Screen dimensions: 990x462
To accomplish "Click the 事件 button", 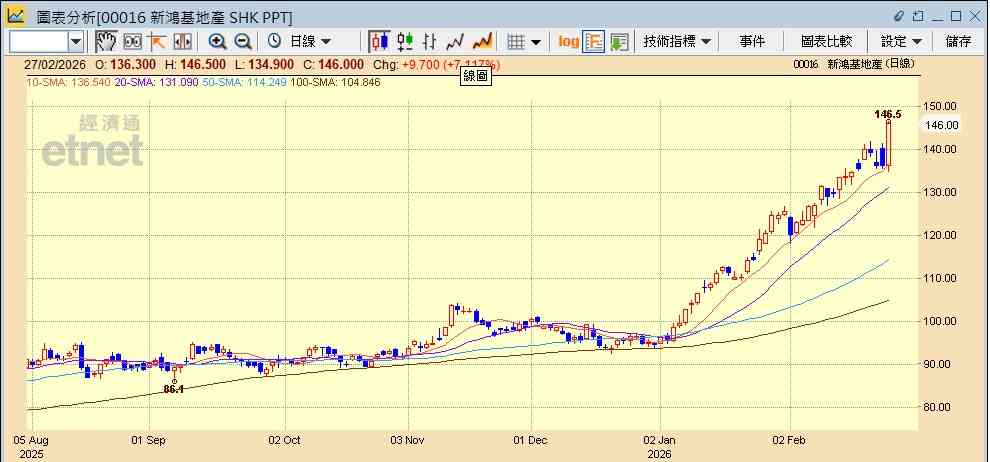I will 752,42.
